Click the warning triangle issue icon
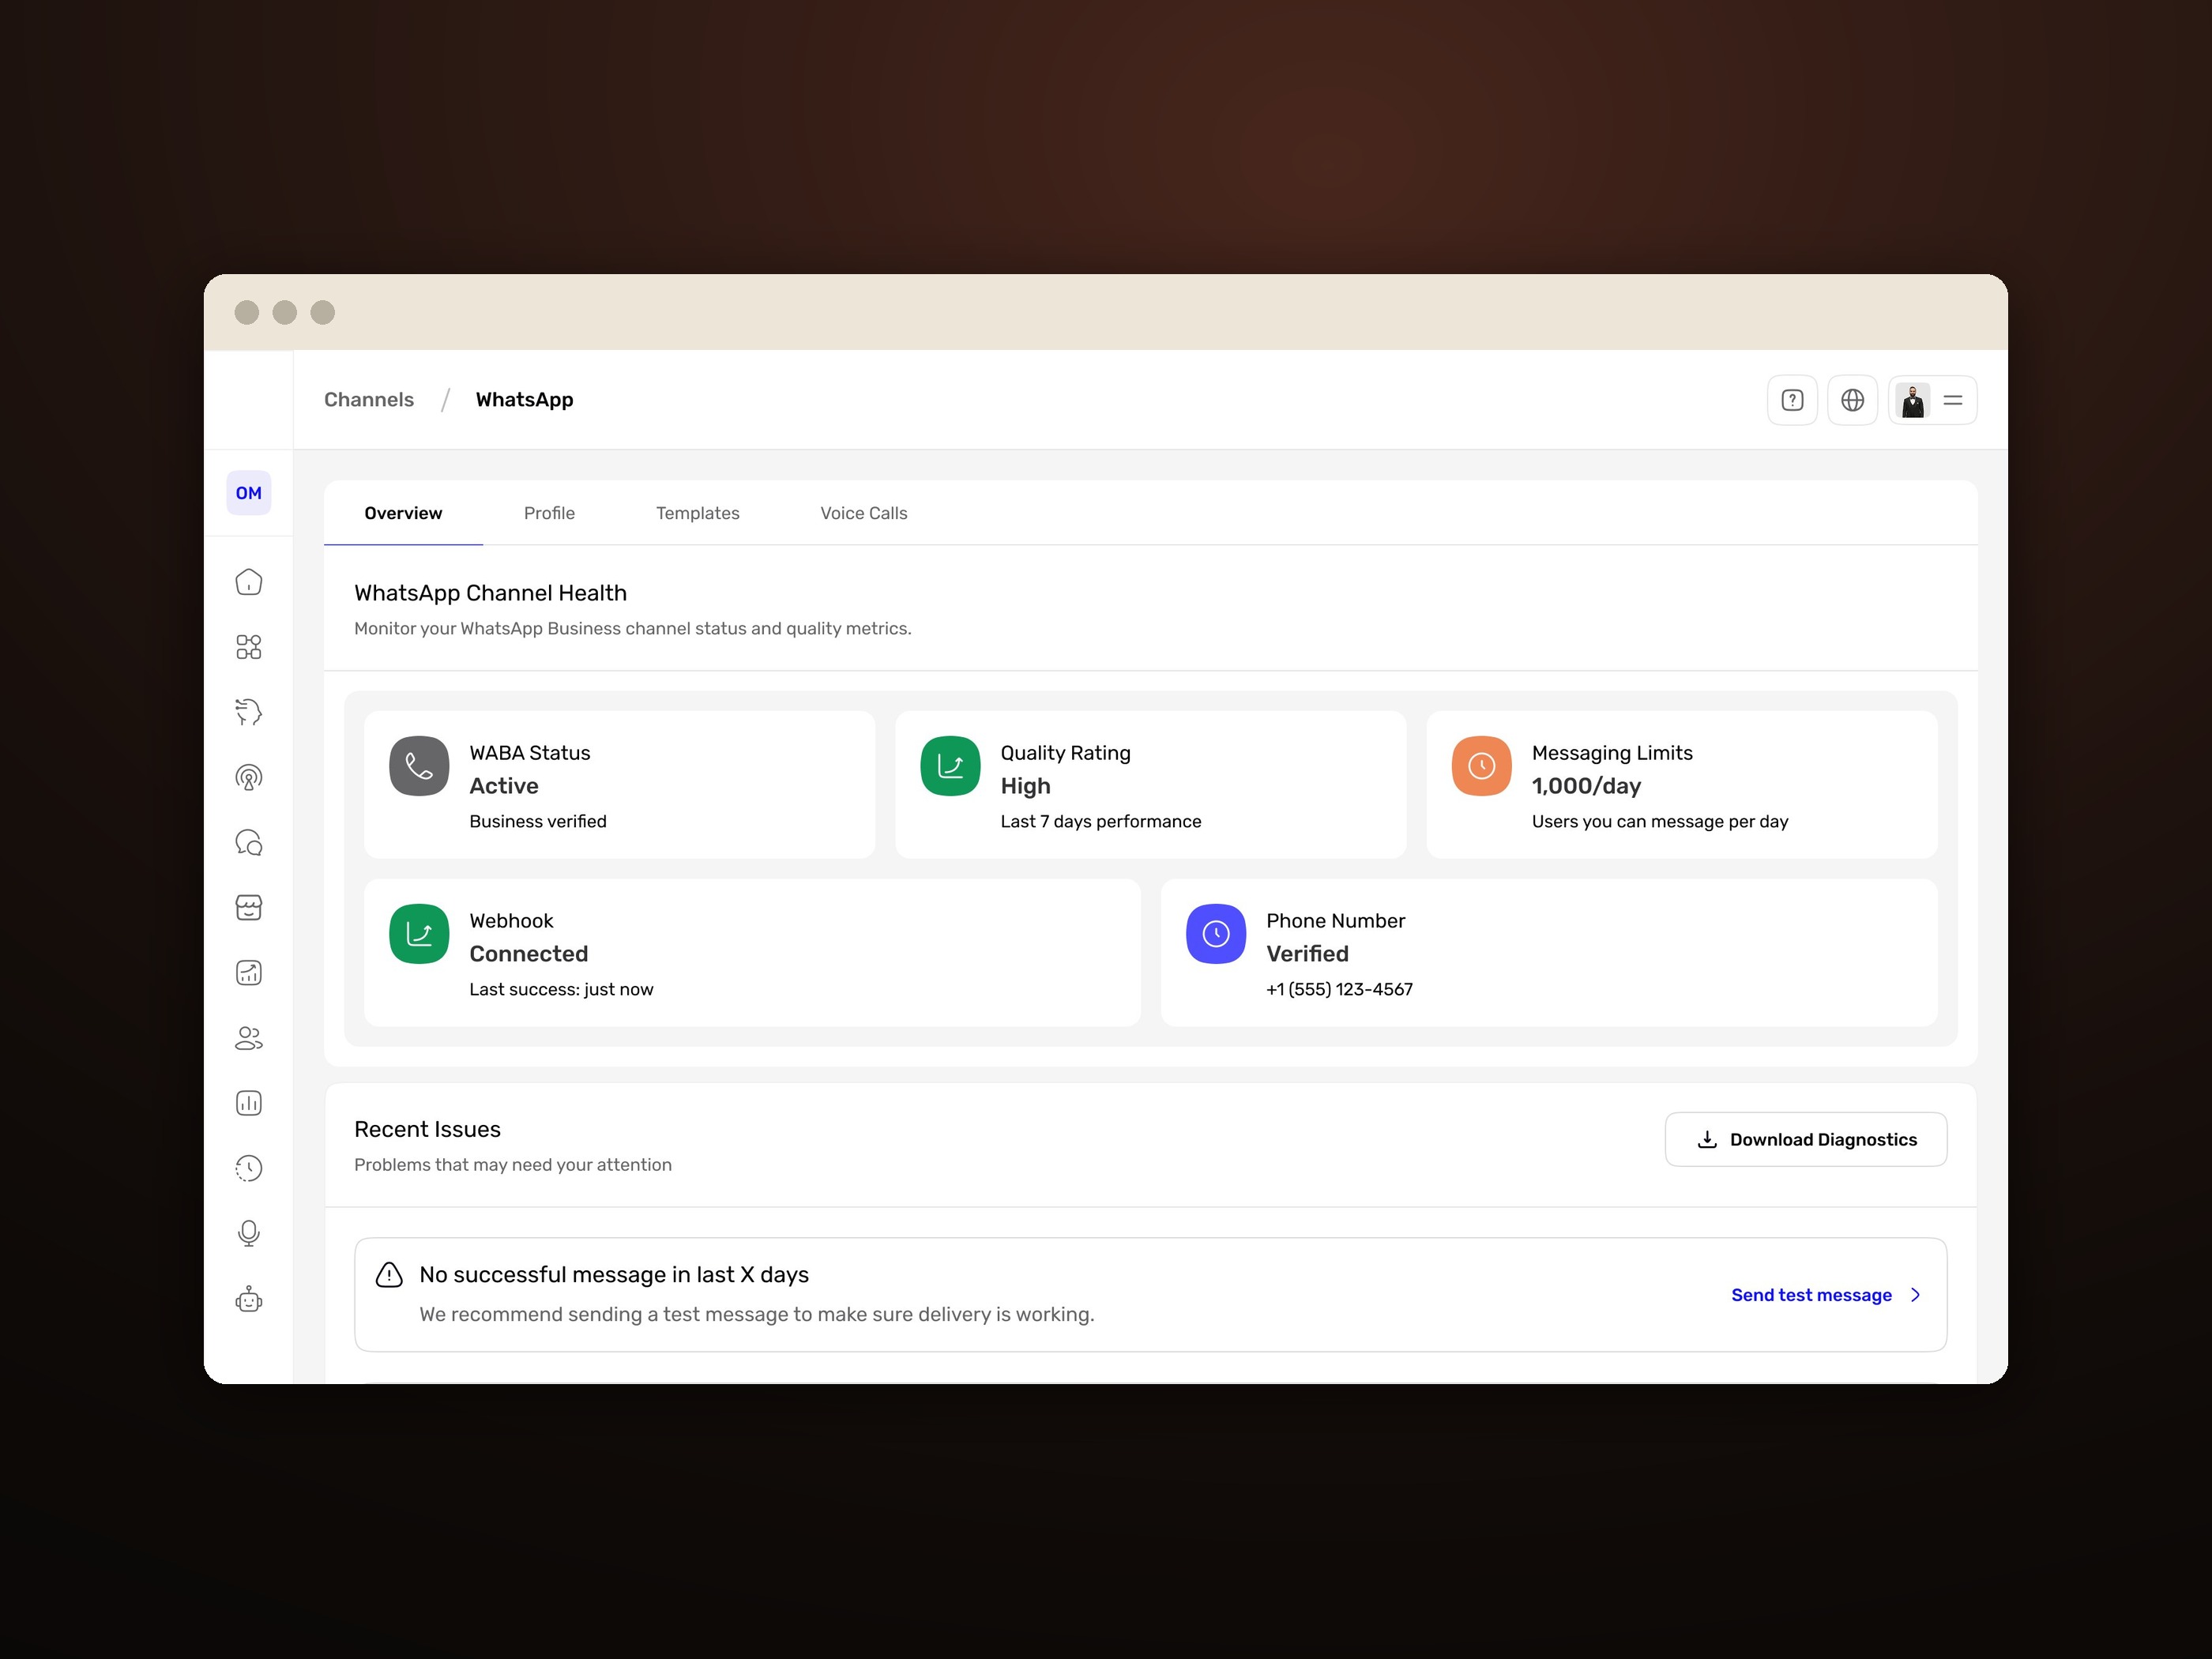 click(389, 1275)
